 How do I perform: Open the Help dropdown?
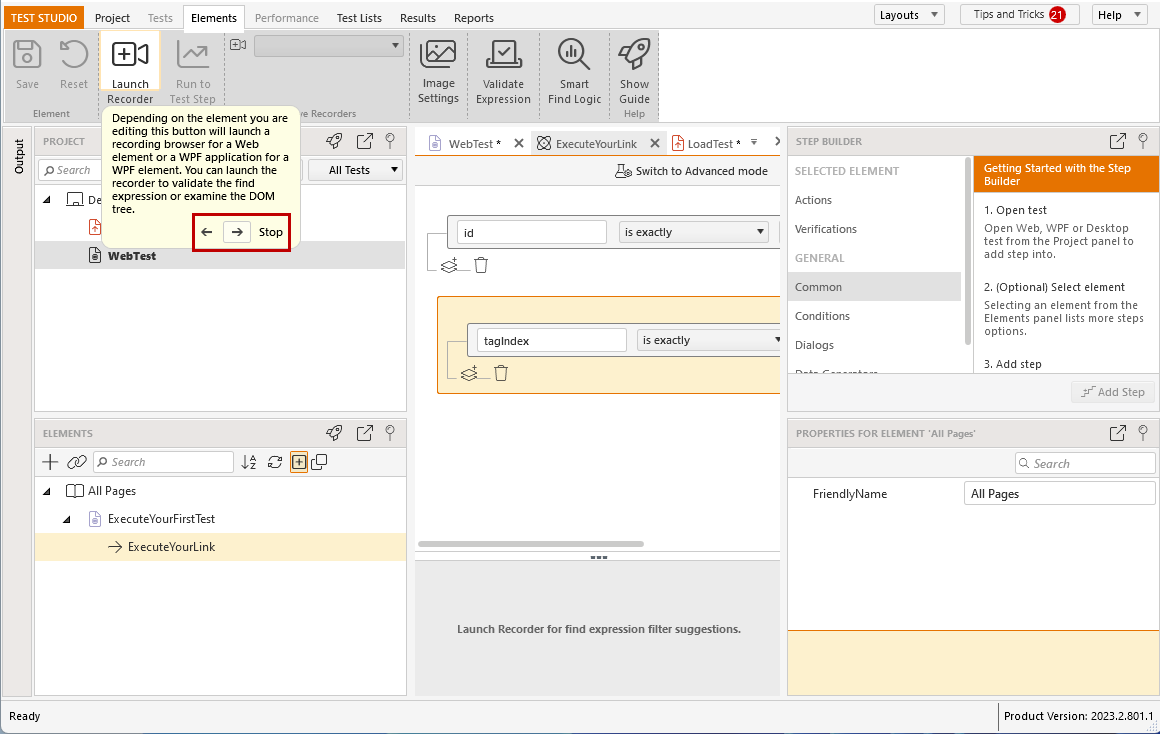(1119, 15)
